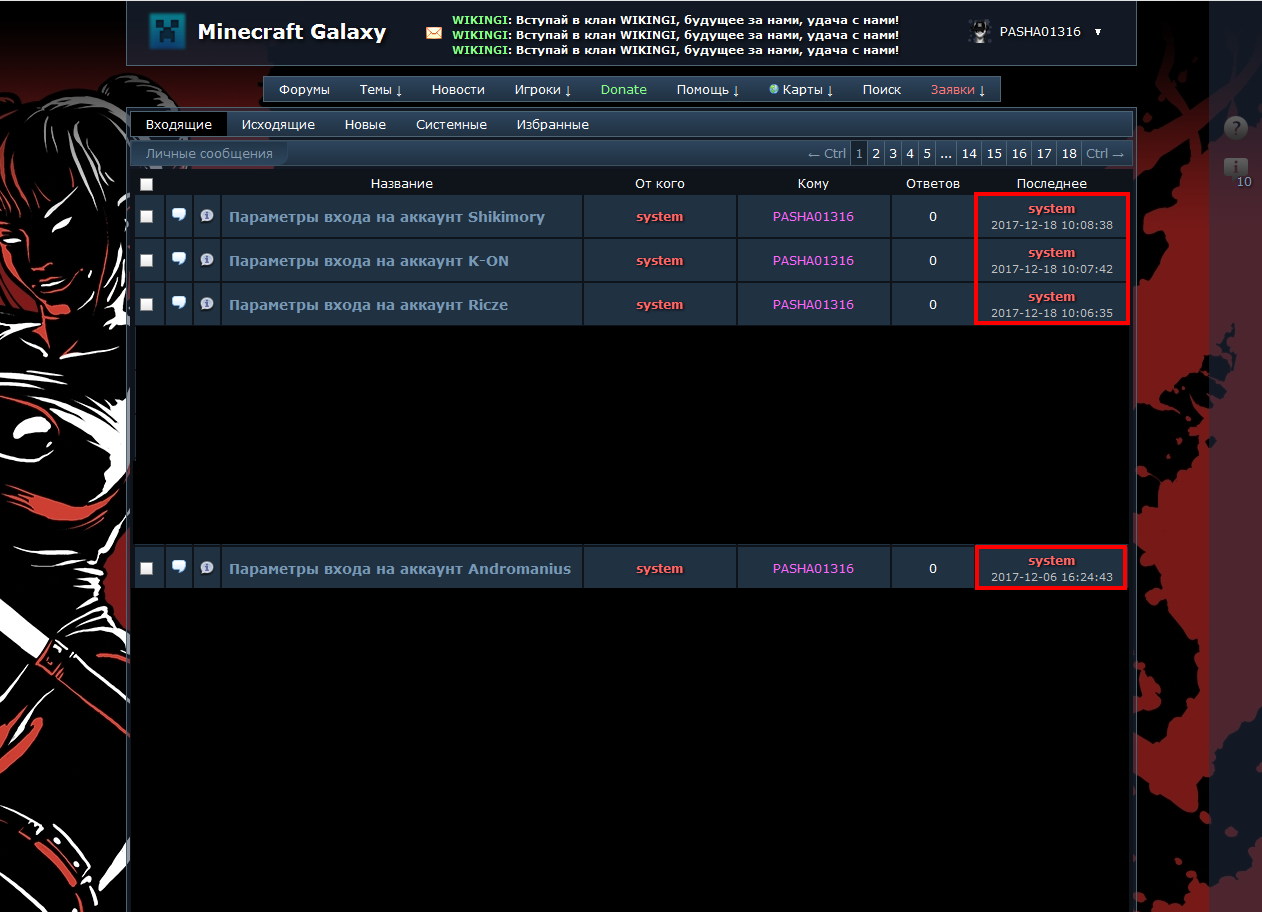The image size is (1262, 912).
Task: Open the question mark help icon
Action: (1236, 128)
